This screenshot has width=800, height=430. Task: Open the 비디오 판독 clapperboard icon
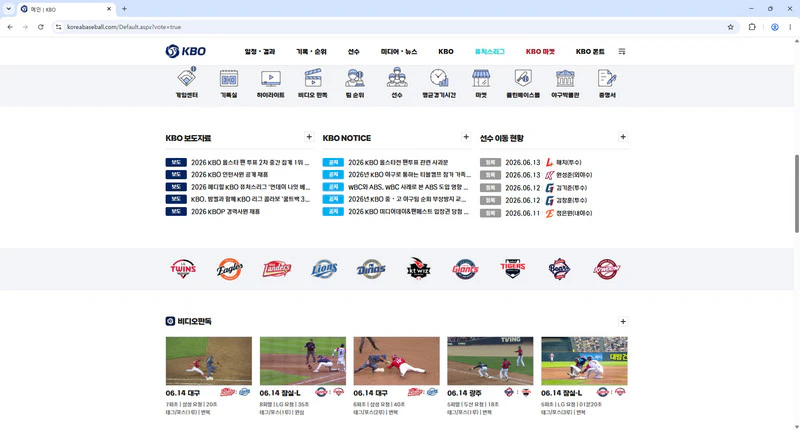(313, 79)
